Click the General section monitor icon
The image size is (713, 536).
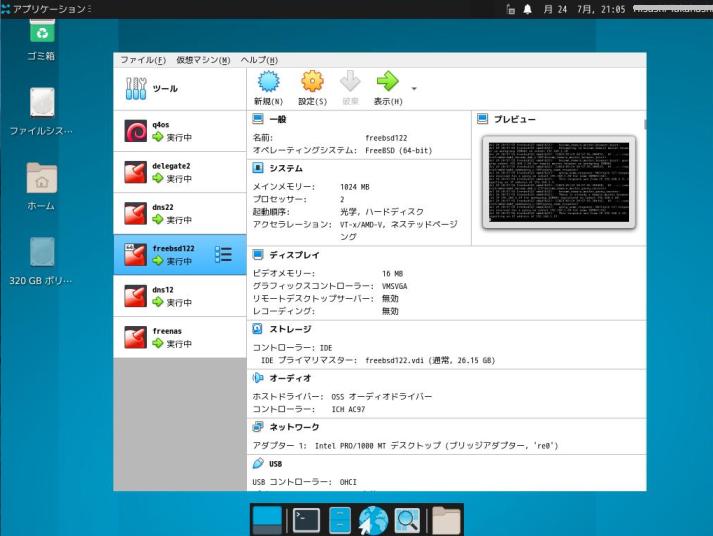click(258, 119)
